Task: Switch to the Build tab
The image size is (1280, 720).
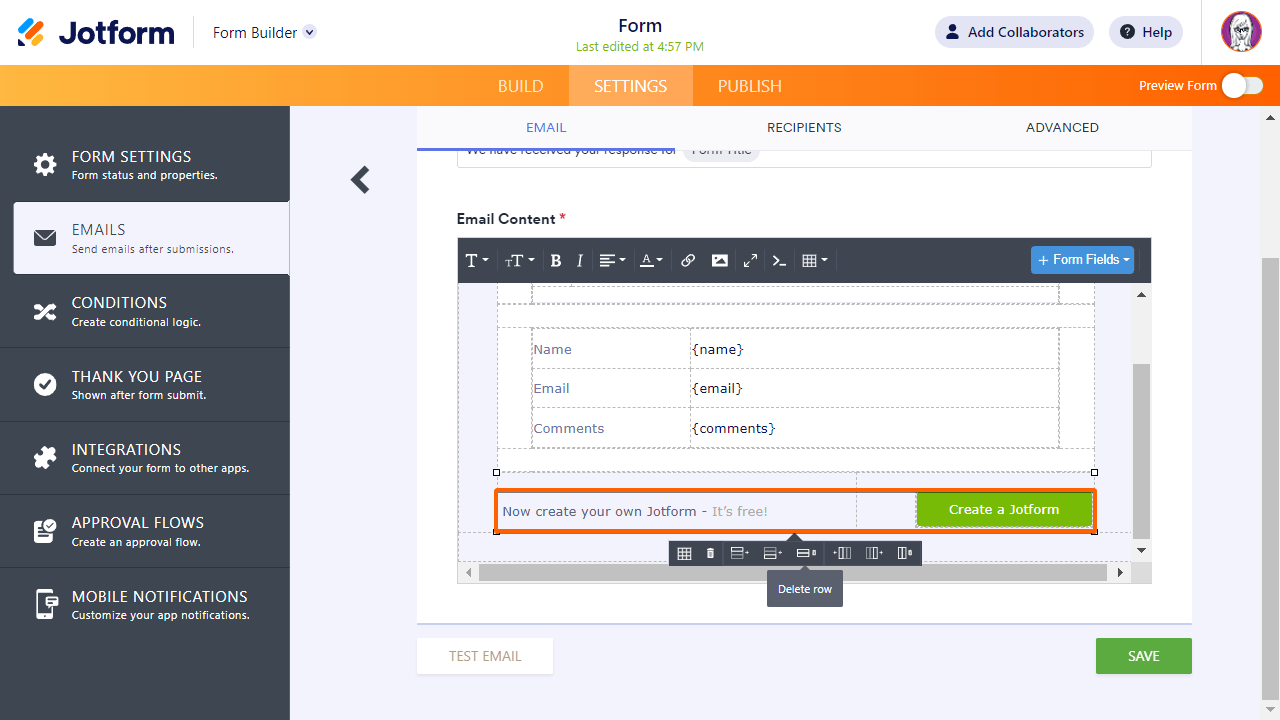Action: 521,86
